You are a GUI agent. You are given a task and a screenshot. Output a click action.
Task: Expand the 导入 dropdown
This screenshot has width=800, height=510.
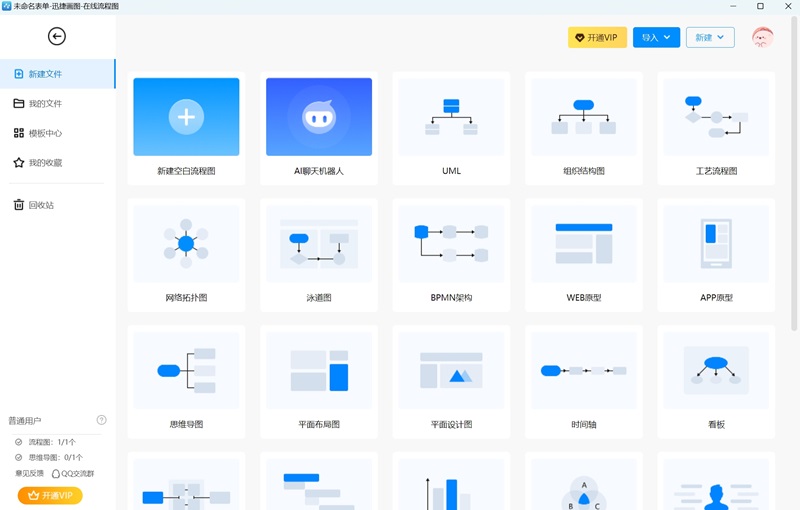pos(656,37)
